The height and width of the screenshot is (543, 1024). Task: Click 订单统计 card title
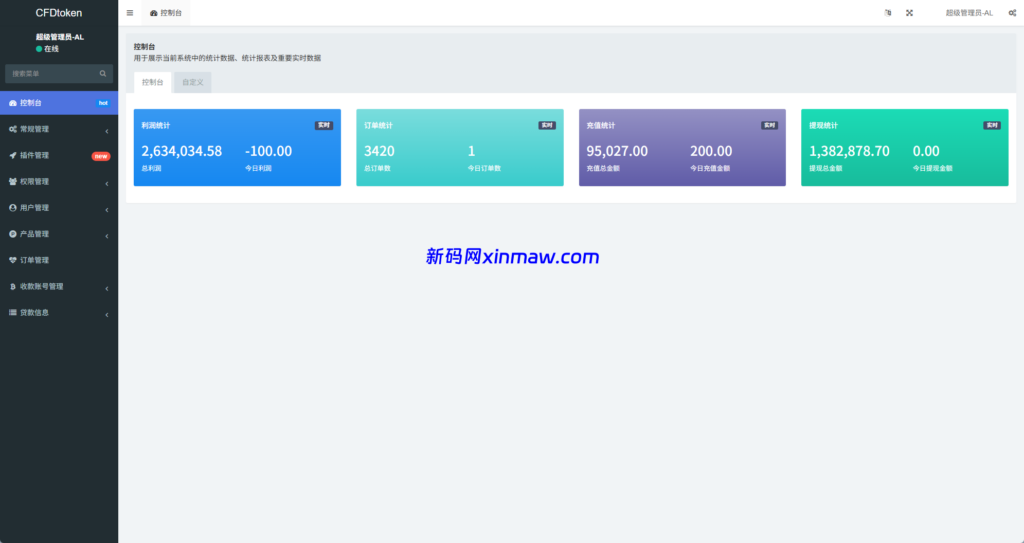(378, 125)
